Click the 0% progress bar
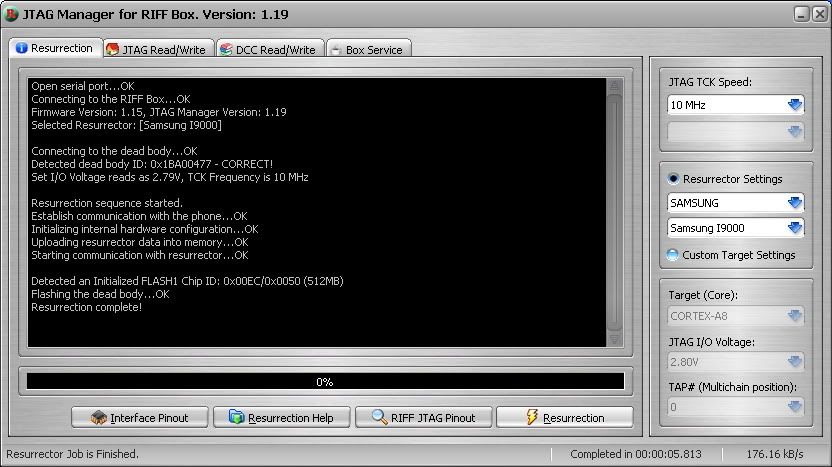Image resolution: width=832 pixels, height=467 pixels. pos(325,382)
